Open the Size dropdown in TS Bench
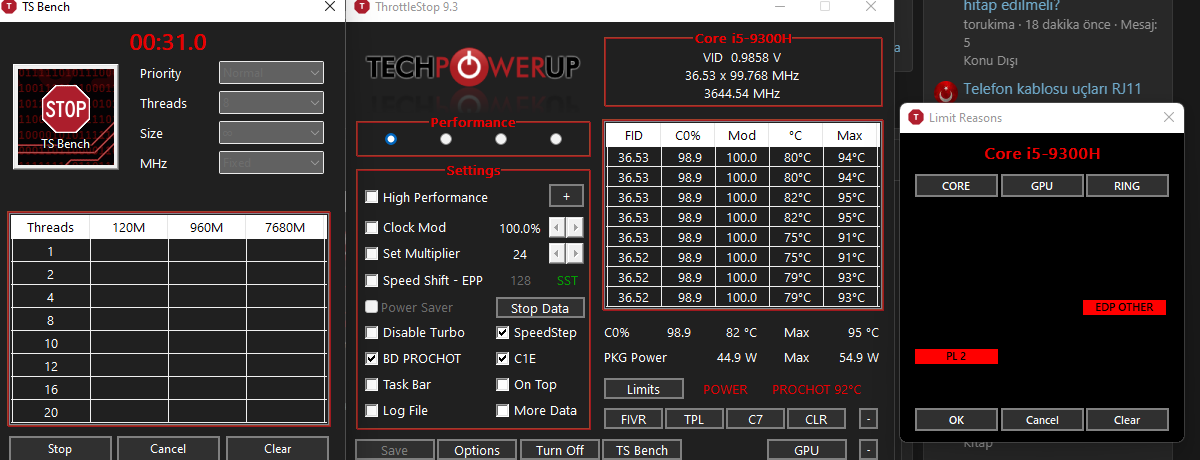 [271, 133]
